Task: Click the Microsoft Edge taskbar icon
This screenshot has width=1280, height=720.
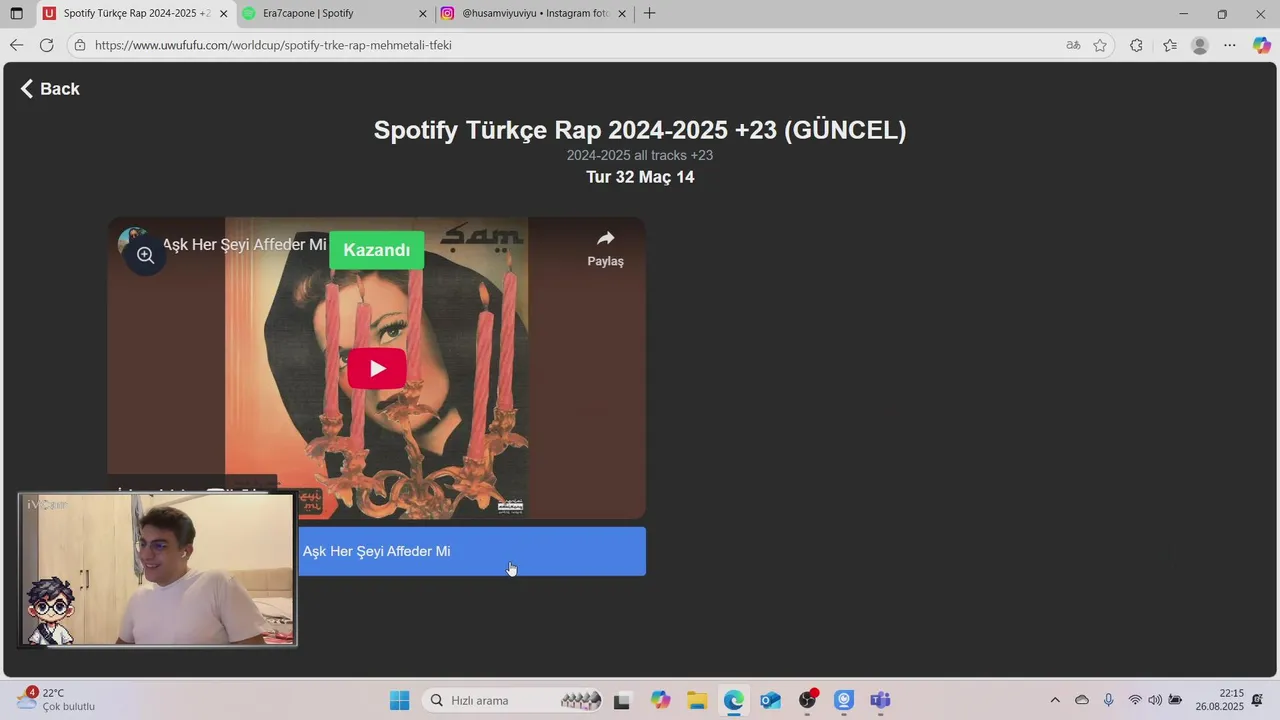Action: click(x=734, y=700)
